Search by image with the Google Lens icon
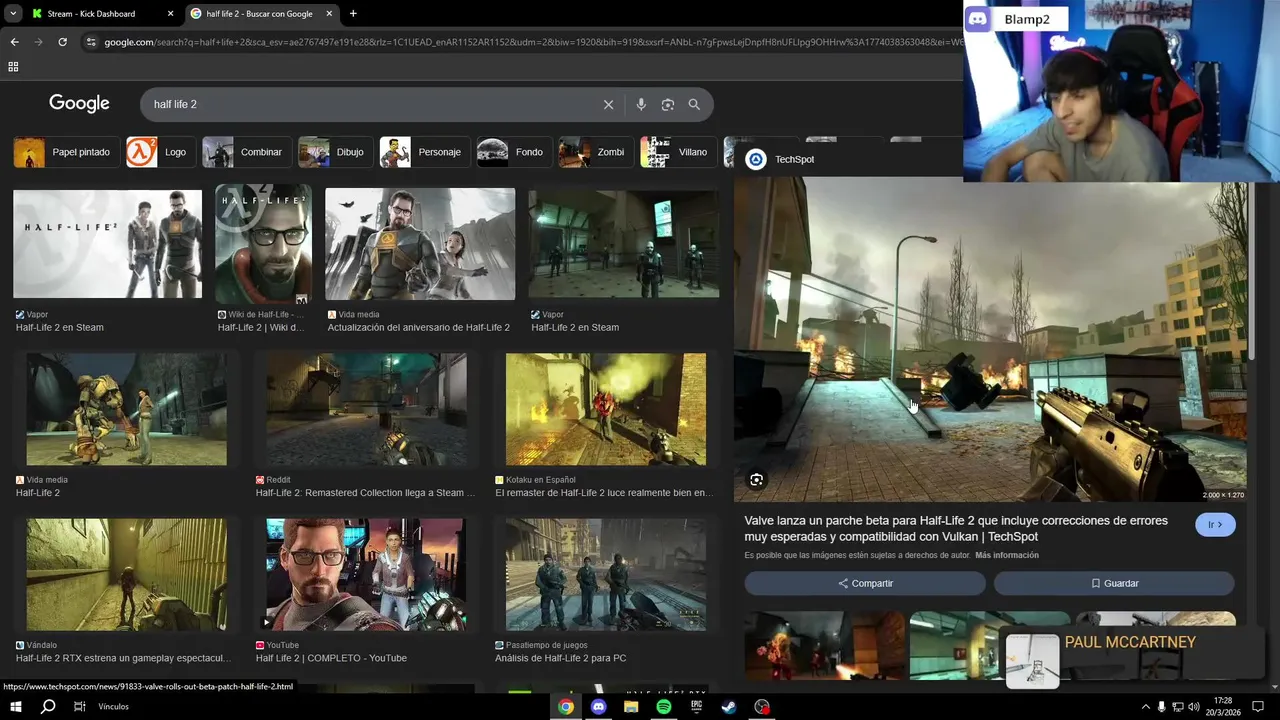Screen dimensions: 1280x720 (x=668, y=104)
